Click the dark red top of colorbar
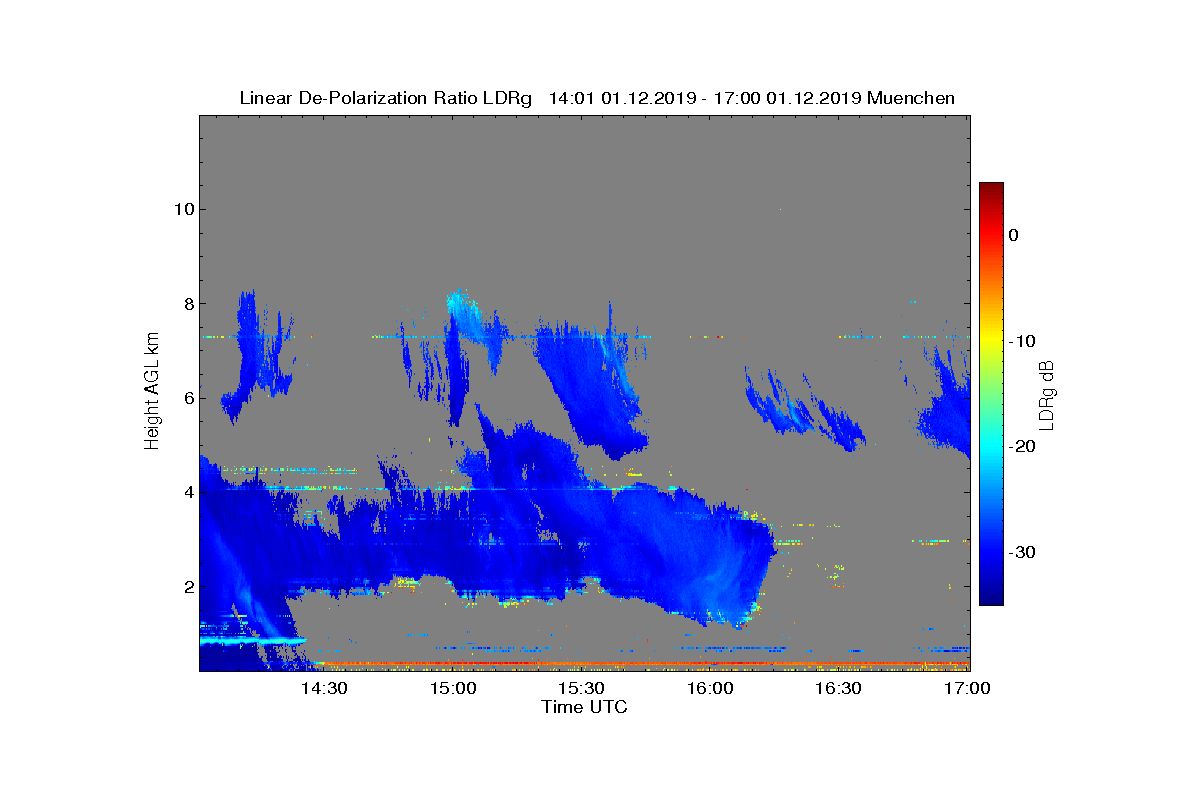 coord(991,190)
